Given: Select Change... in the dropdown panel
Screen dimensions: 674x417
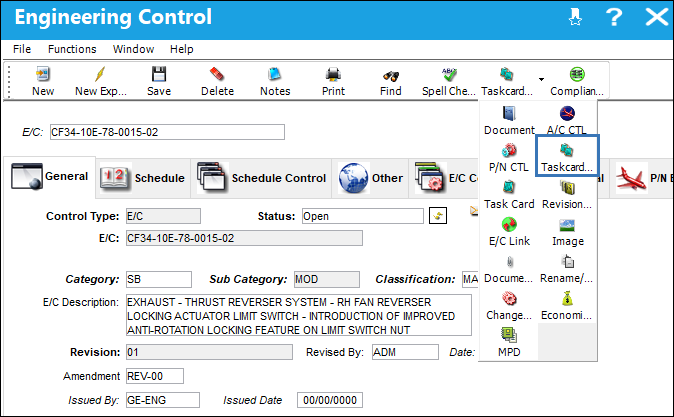Looking at the screenshot, I should click(x=509, y=306).
